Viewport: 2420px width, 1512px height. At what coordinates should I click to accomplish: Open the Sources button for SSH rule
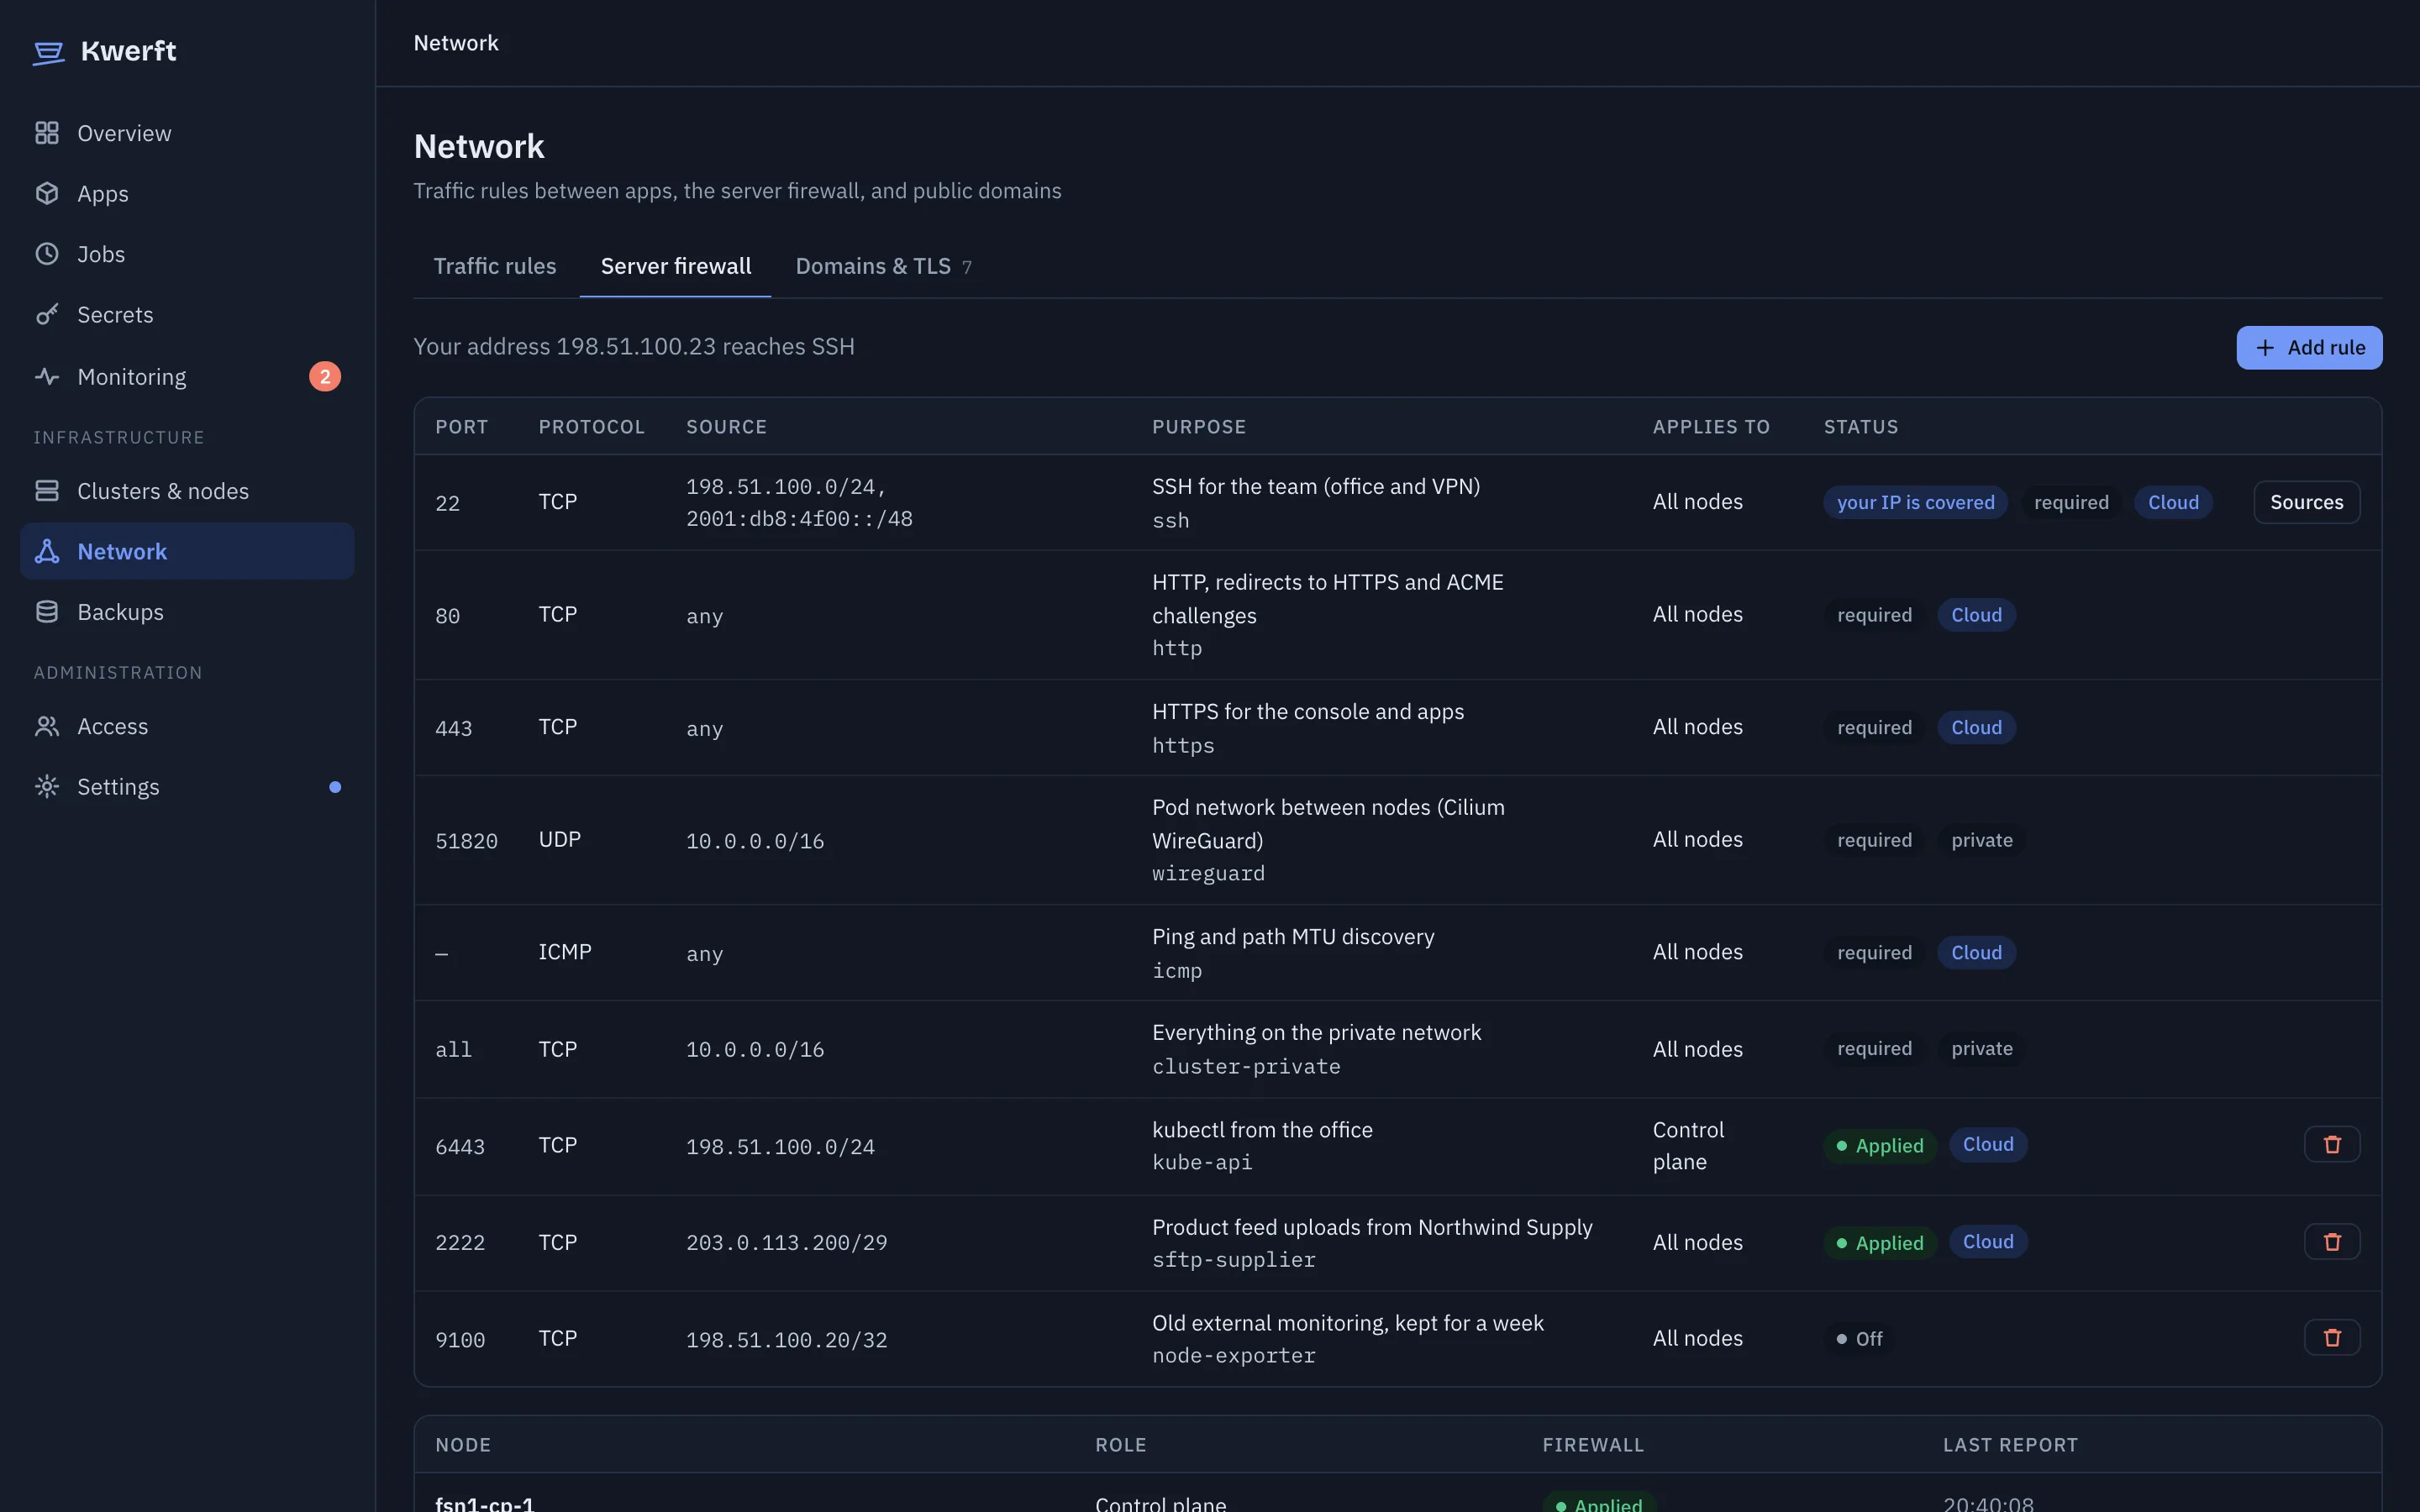[x=2306, y=502]
